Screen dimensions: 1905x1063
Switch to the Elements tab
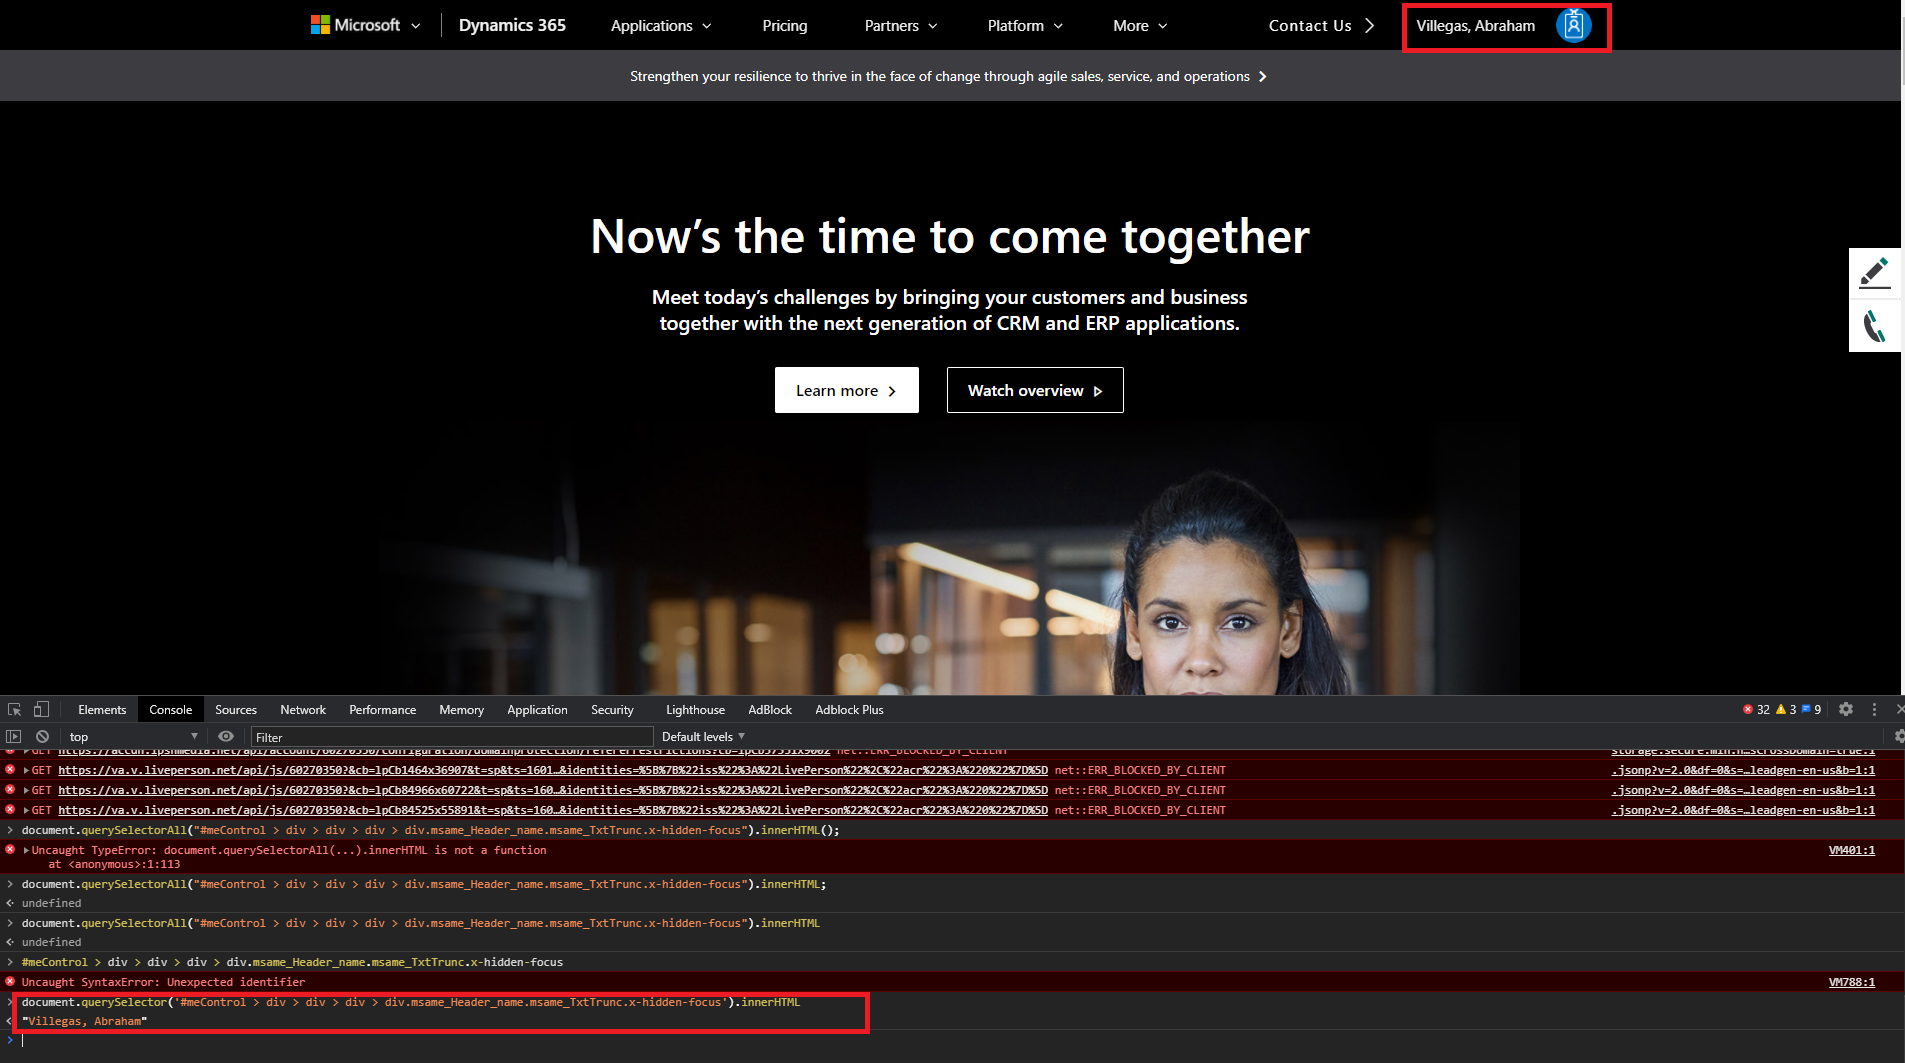click(x=102, y=709)
